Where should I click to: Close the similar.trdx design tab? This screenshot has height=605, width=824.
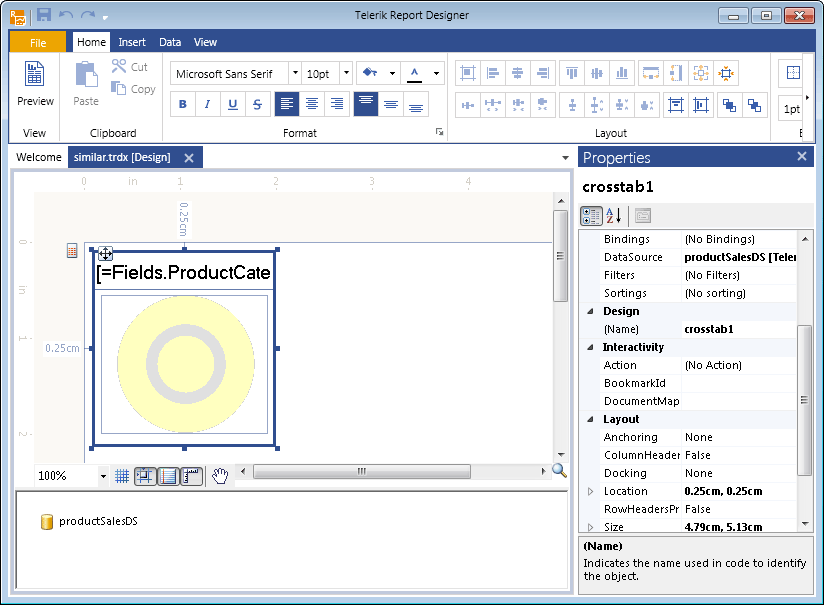tap(189, 158)
